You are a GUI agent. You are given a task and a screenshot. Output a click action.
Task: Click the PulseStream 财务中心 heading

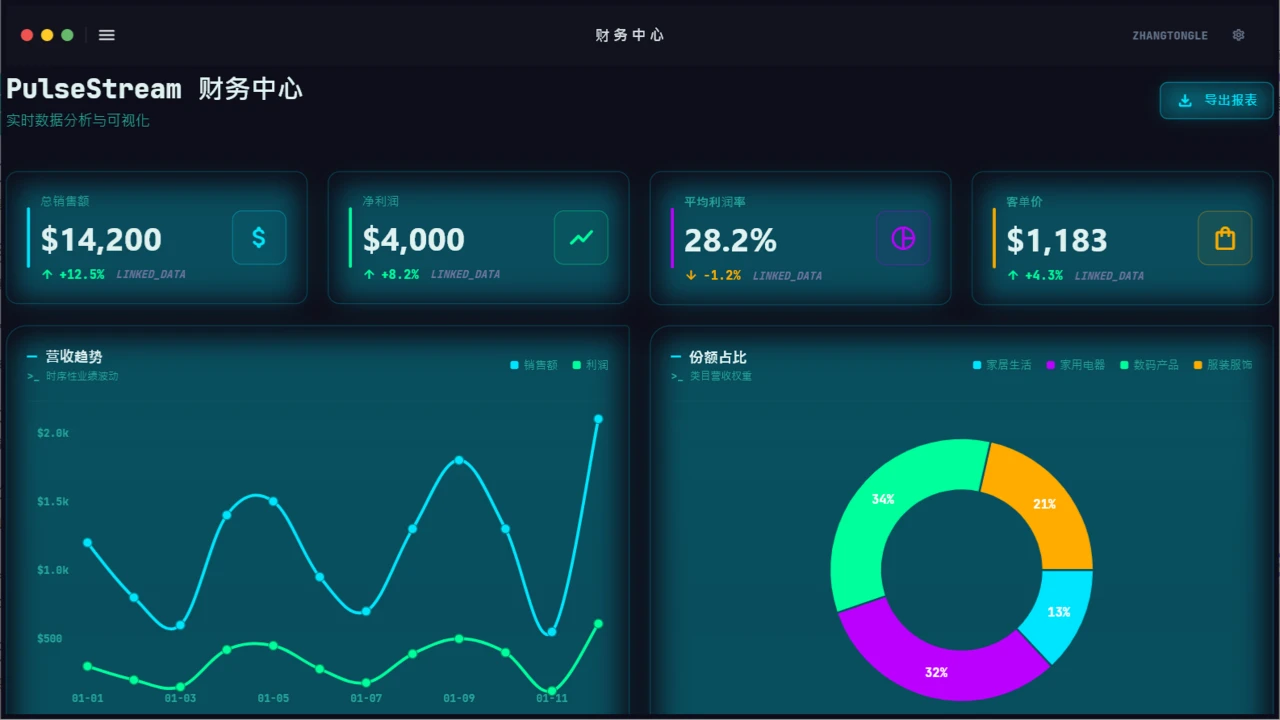(154, 89)
